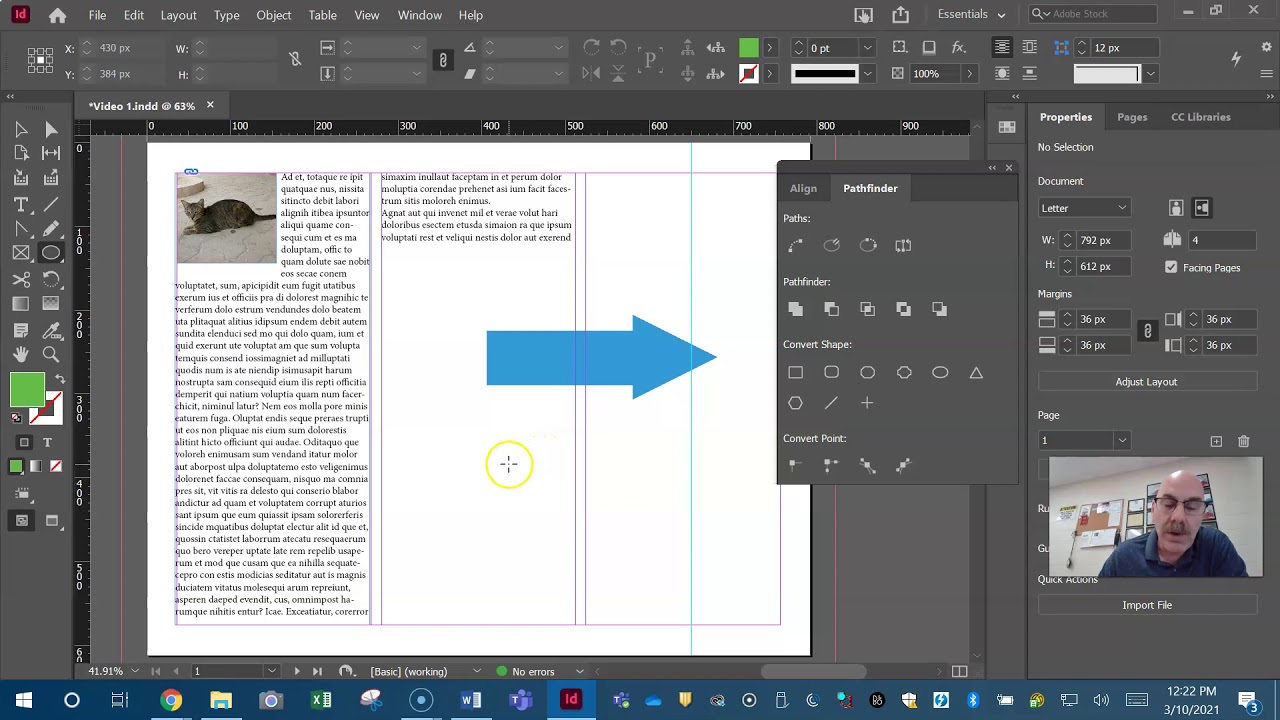
Task: Apply None to the fill
Action: tap(56, 466)
